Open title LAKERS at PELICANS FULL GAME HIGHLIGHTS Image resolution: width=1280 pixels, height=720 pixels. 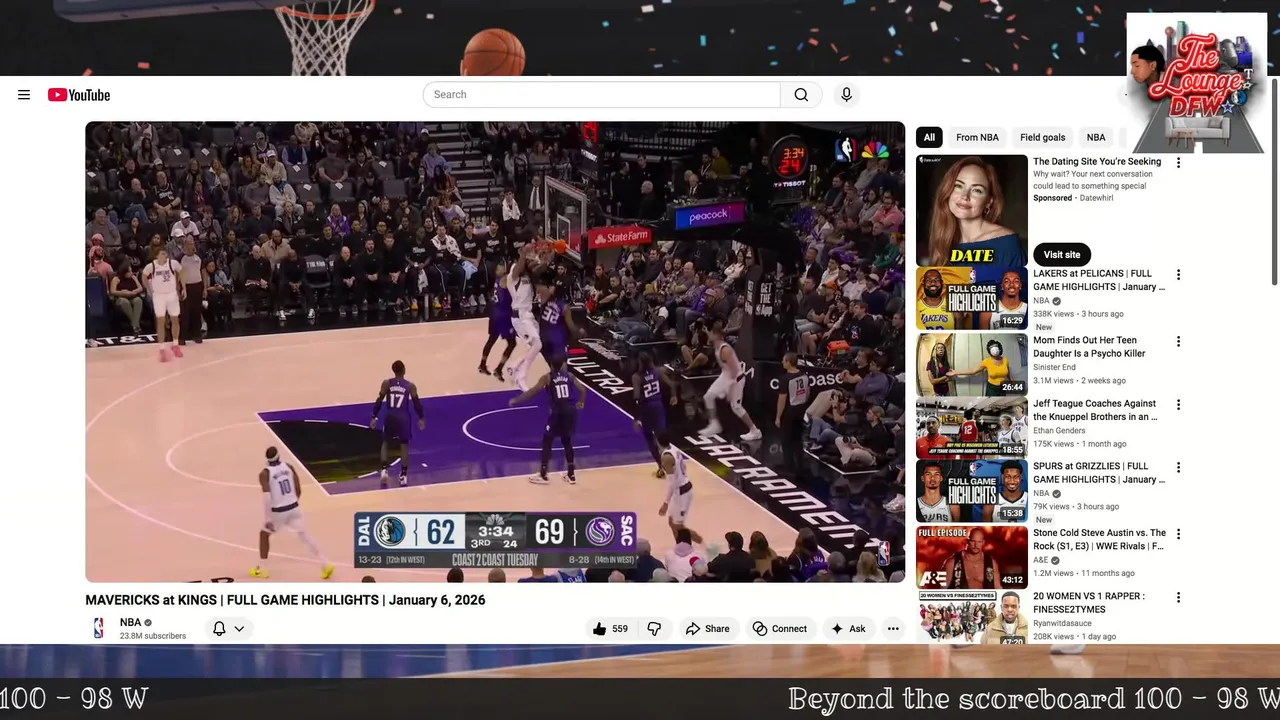pos(1099,280)
